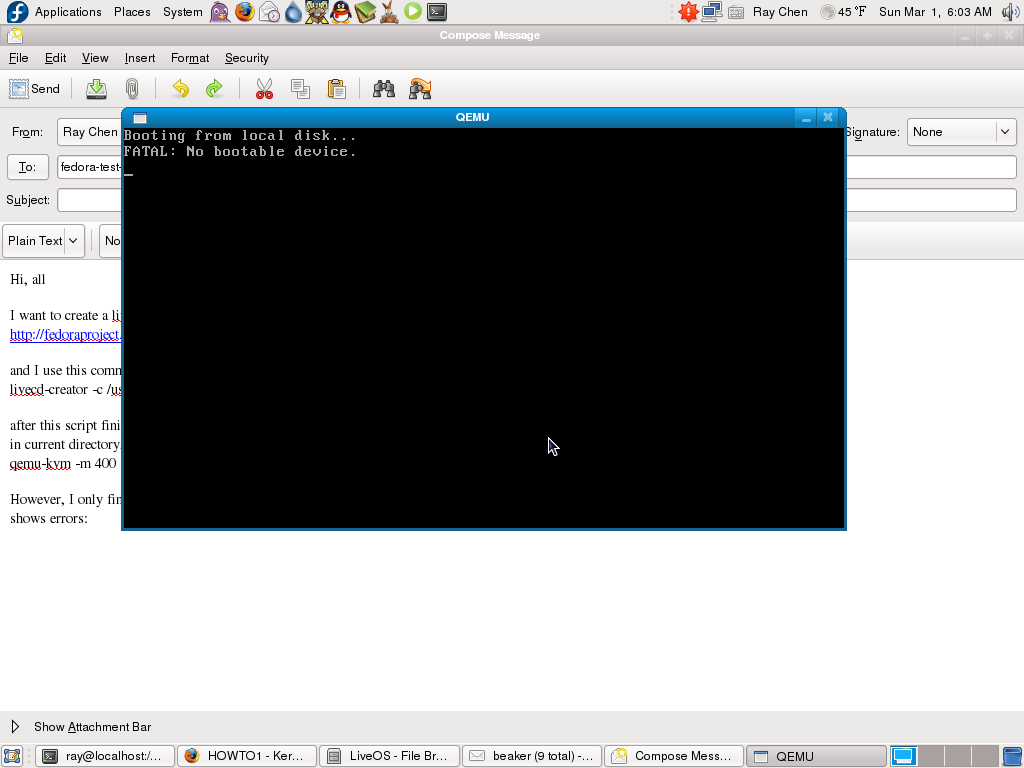
Task: Switch to Compose Message taskbar entry
Action: pyautogui.click(x=675, y=756)
